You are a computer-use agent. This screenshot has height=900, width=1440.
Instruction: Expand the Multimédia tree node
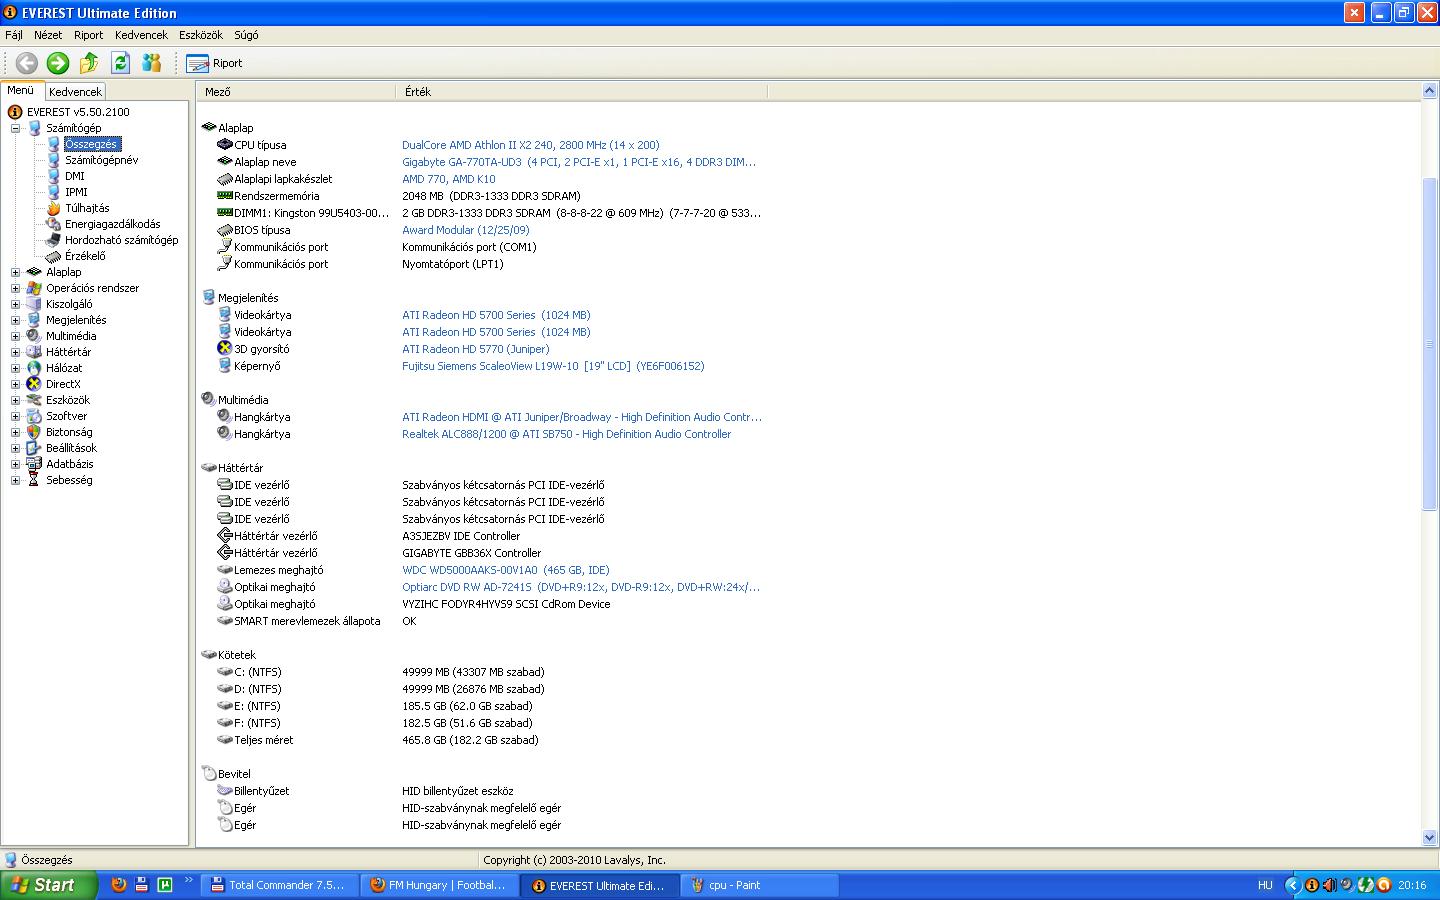[x=15, y=336]
